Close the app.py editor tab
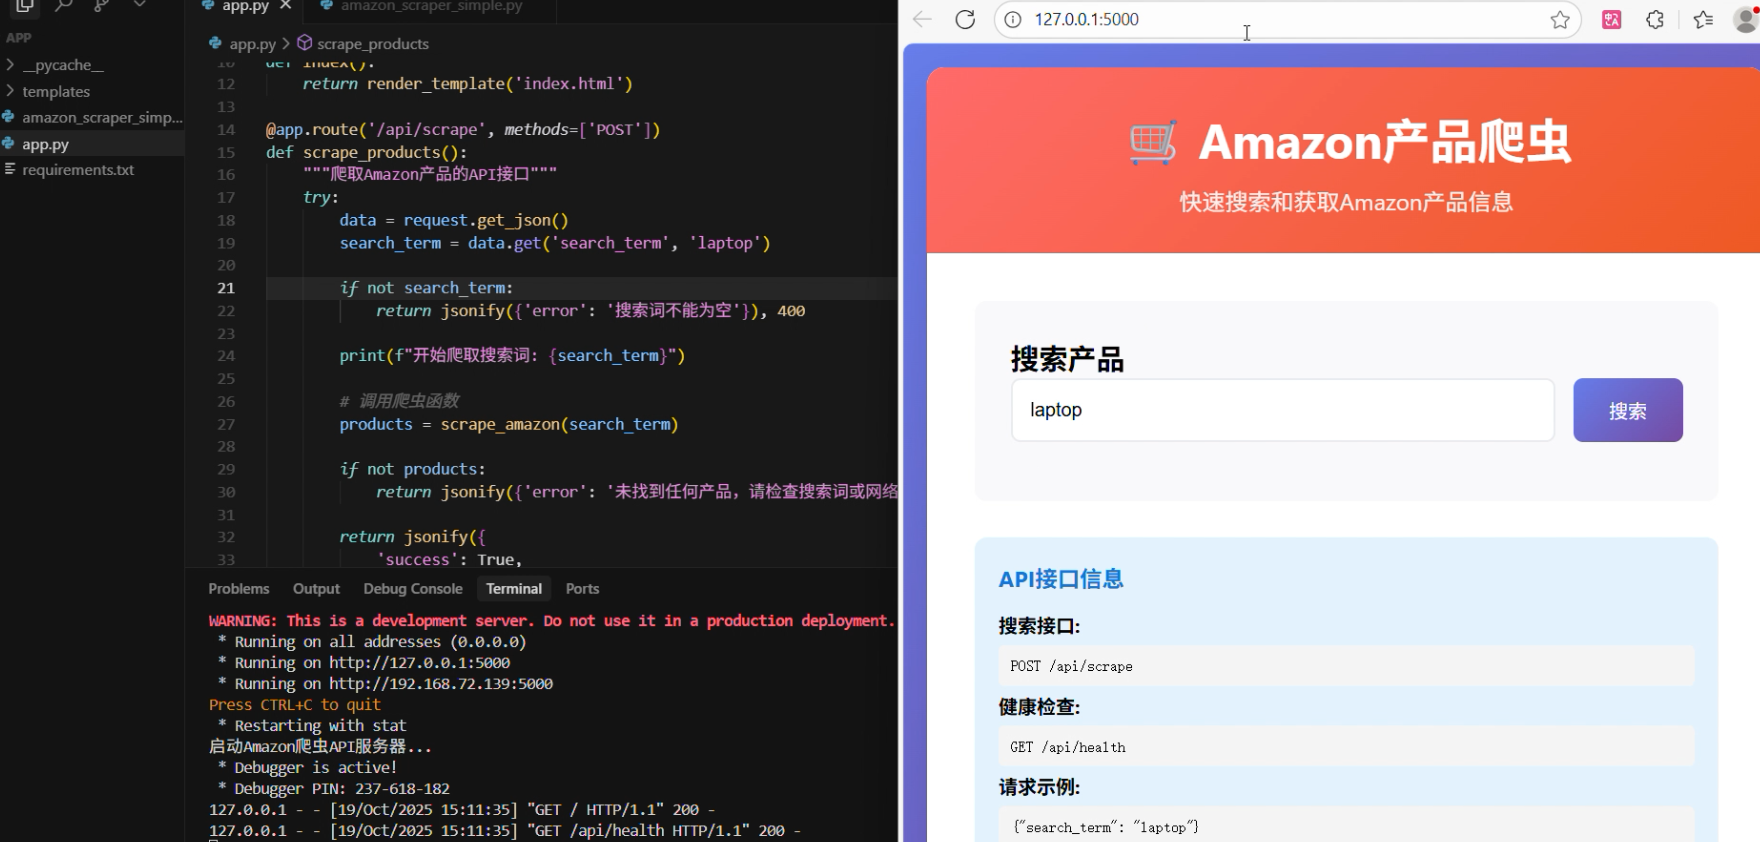This screenshot has width=1760, height=842. coord(286,6)
